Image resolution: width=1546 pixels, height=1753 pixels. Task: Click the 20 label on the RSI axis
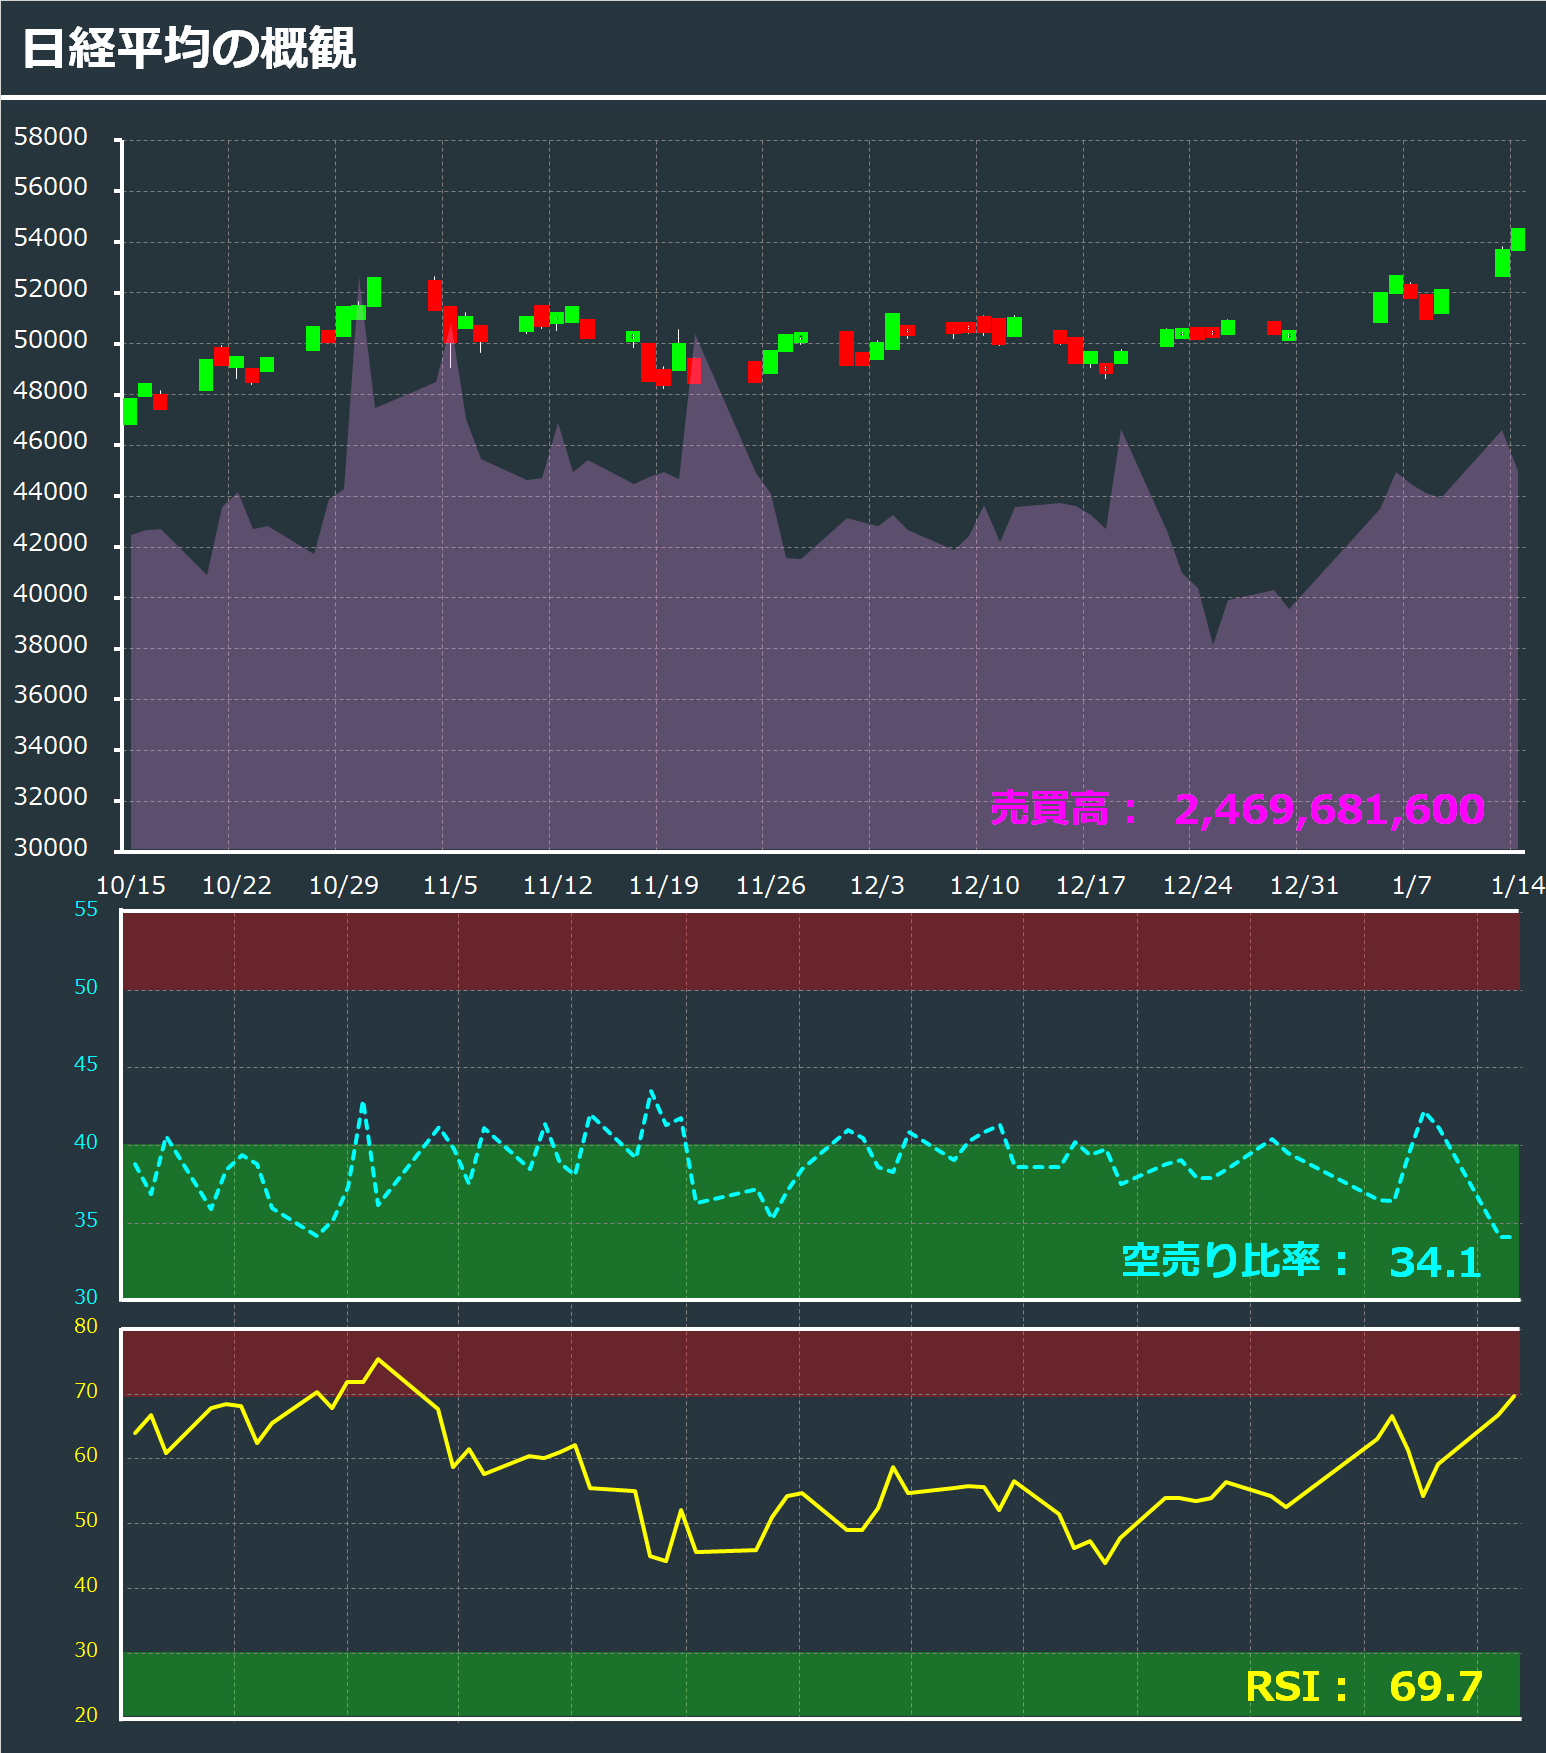coord(86,1714)
